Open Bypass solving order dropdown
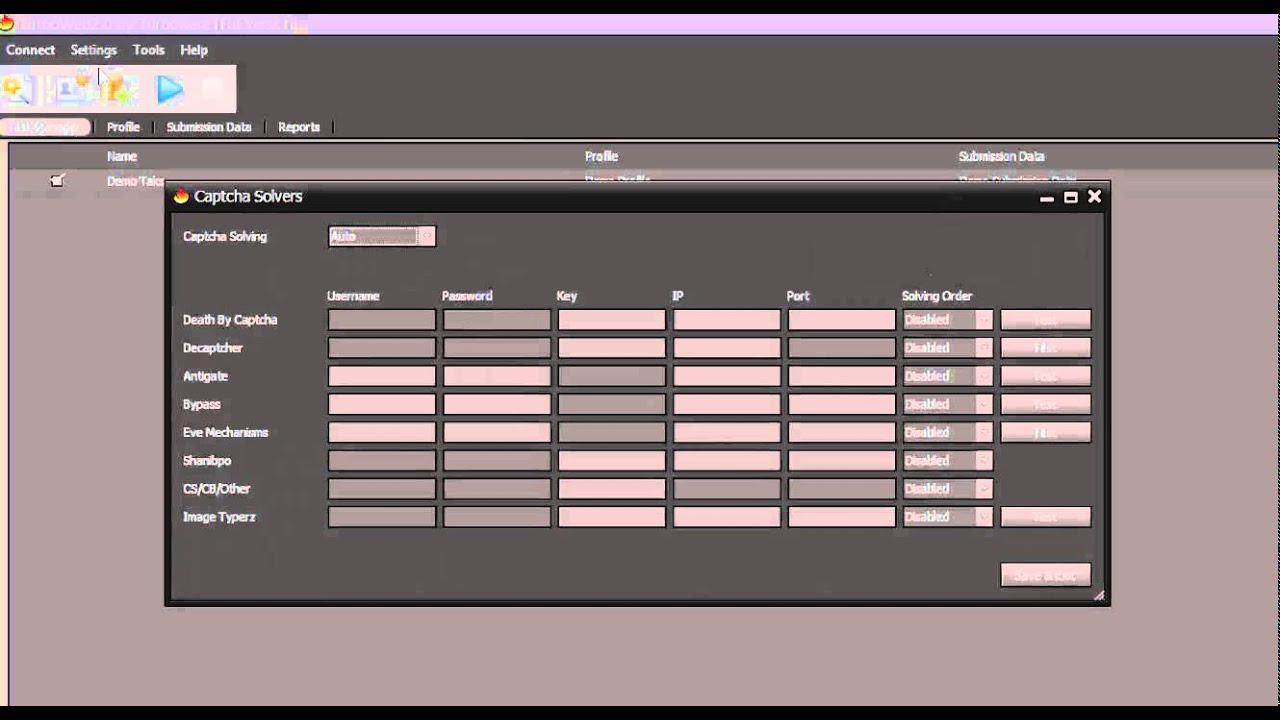 [x=948, y=404]
